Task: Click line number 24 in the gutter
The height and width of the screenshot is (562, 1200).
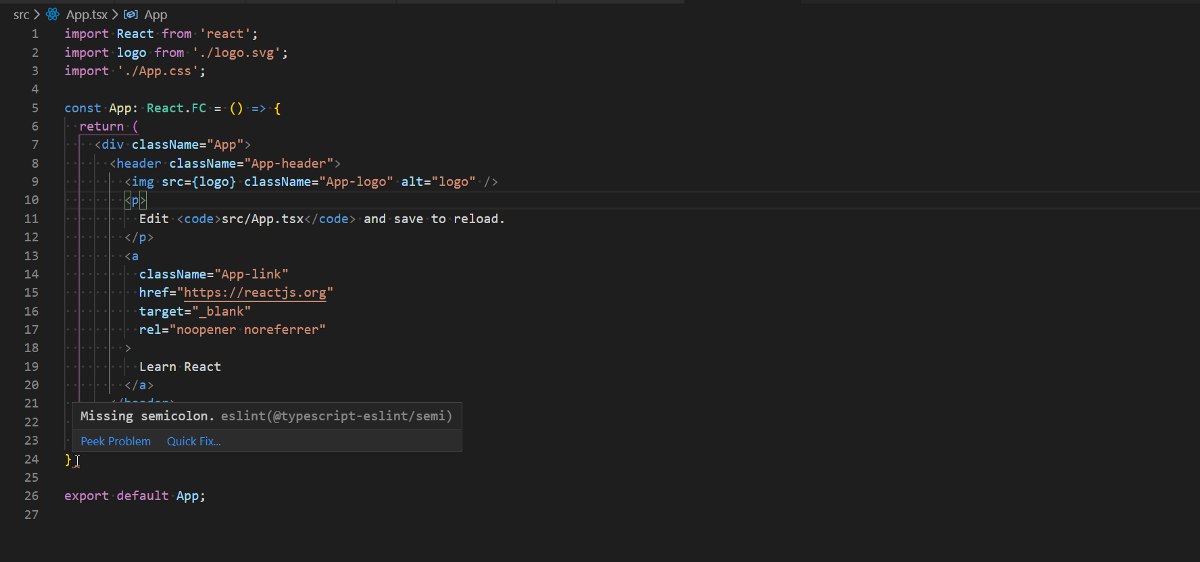Action: [x=31, y=459]
